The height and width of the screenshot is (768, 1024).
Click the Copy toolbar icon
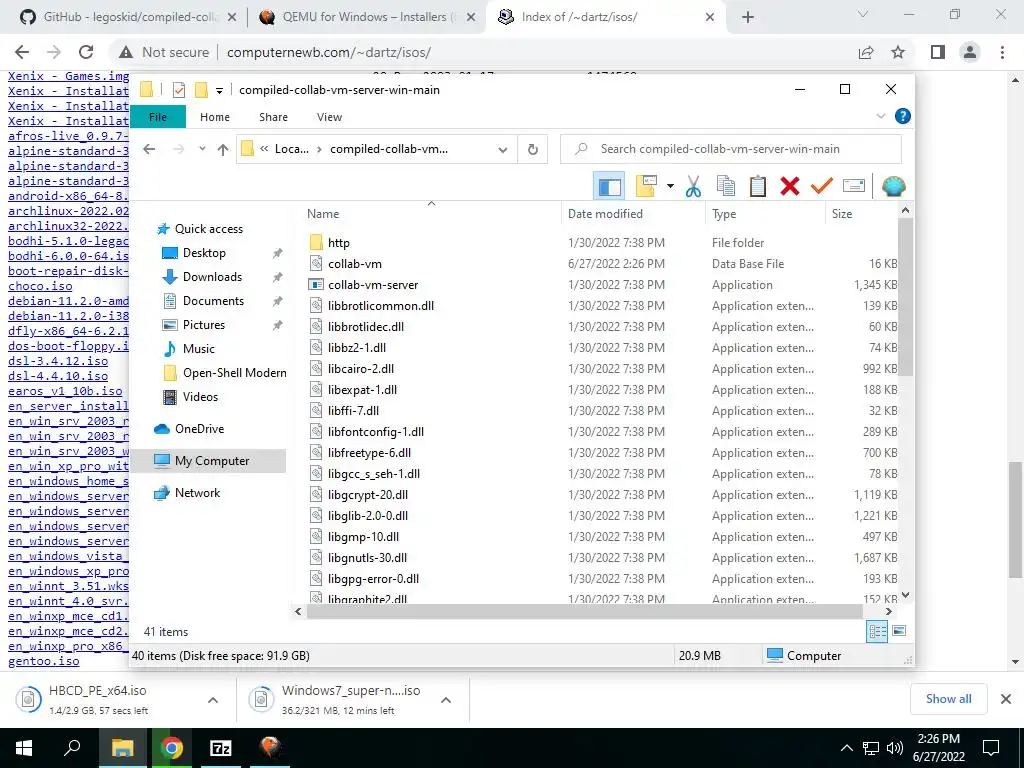[x=726, y=187]
